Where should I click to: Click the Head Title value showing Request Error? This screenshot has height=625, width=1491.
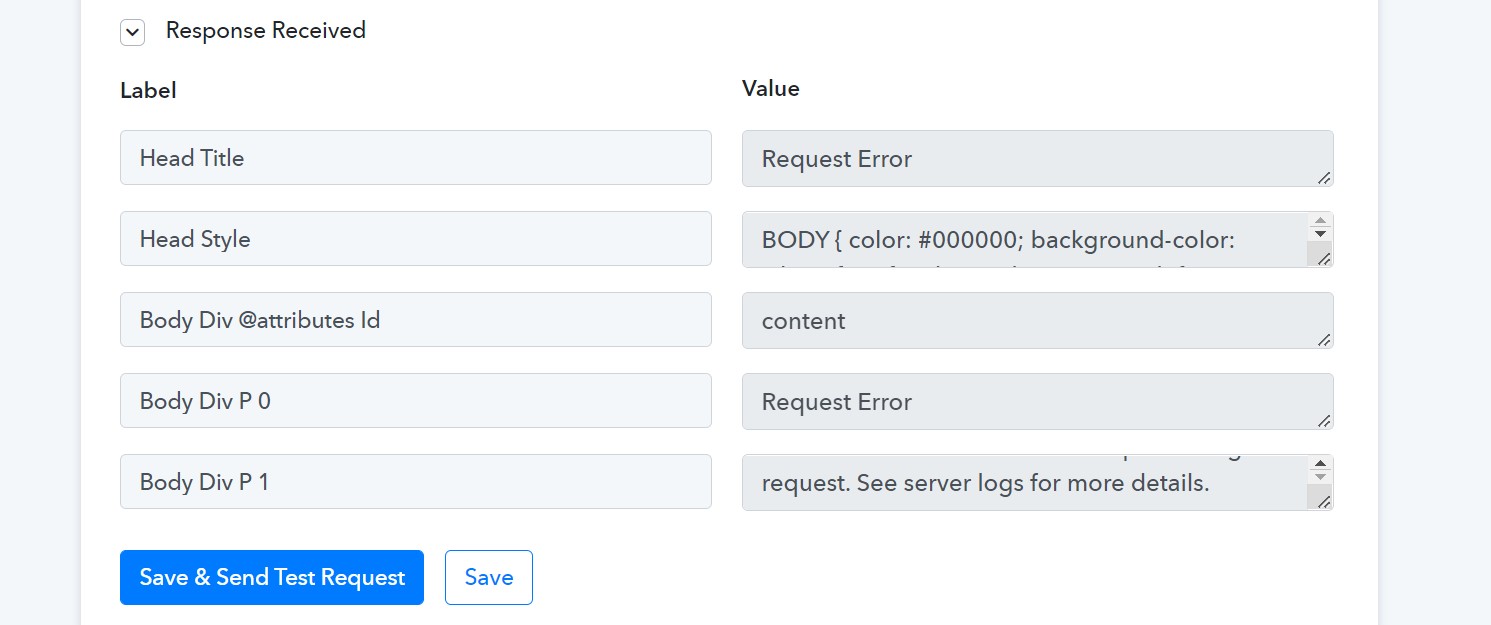[1037, 158]
